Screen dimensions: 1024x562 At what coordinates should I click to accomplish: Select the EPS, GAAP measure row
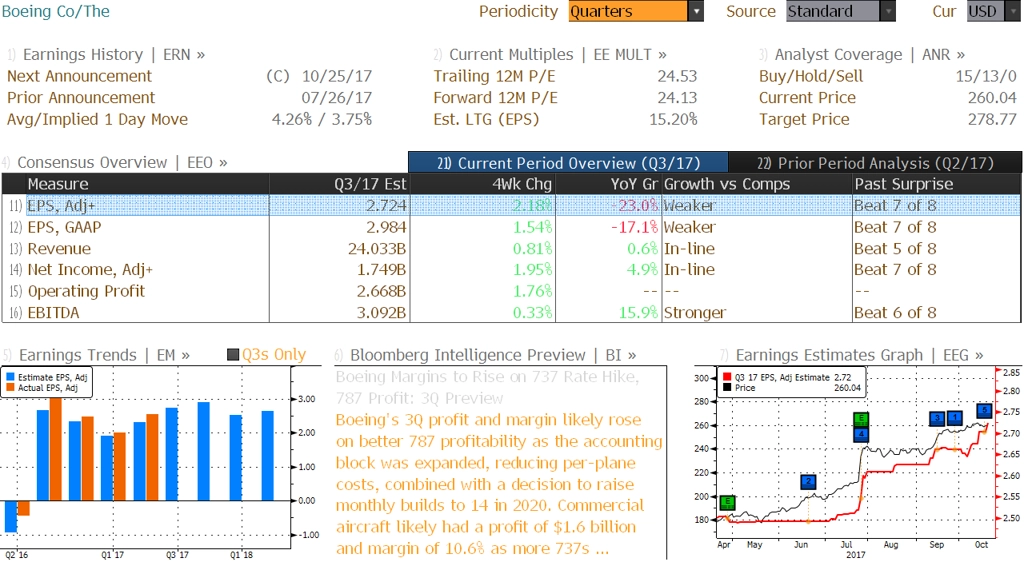(x=511, y=227)
